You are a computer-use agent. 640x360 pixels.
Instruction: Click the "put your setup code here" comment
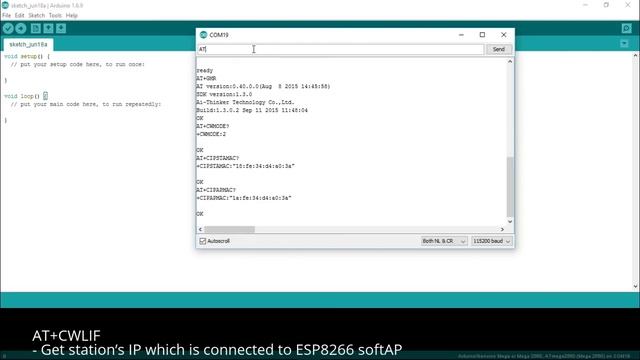point(78,64)
